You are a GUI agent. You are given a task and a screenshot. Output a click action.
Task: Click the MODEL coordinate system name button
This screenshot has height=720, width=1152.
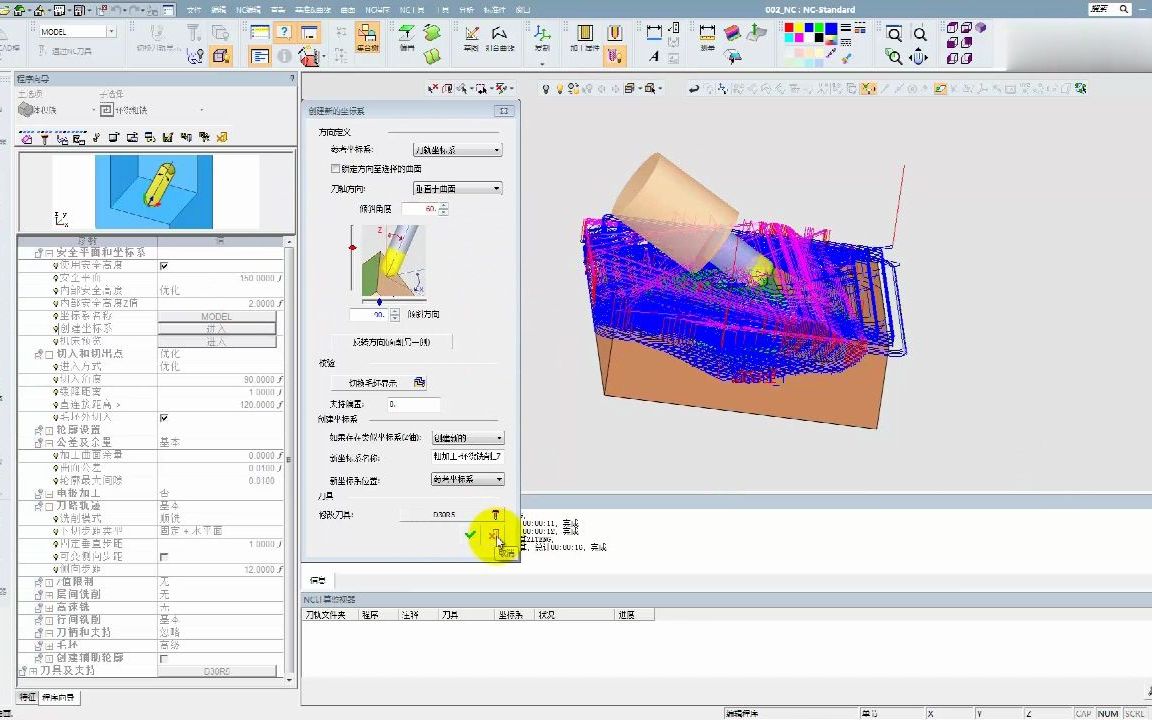click(x=216, y=317)
